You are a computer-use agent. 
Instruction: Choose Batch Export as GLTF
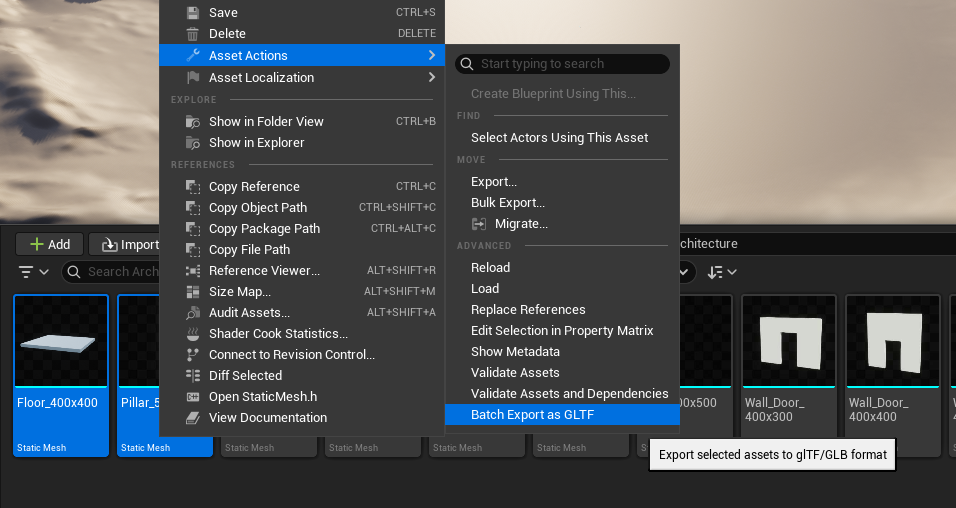[532, 415]
